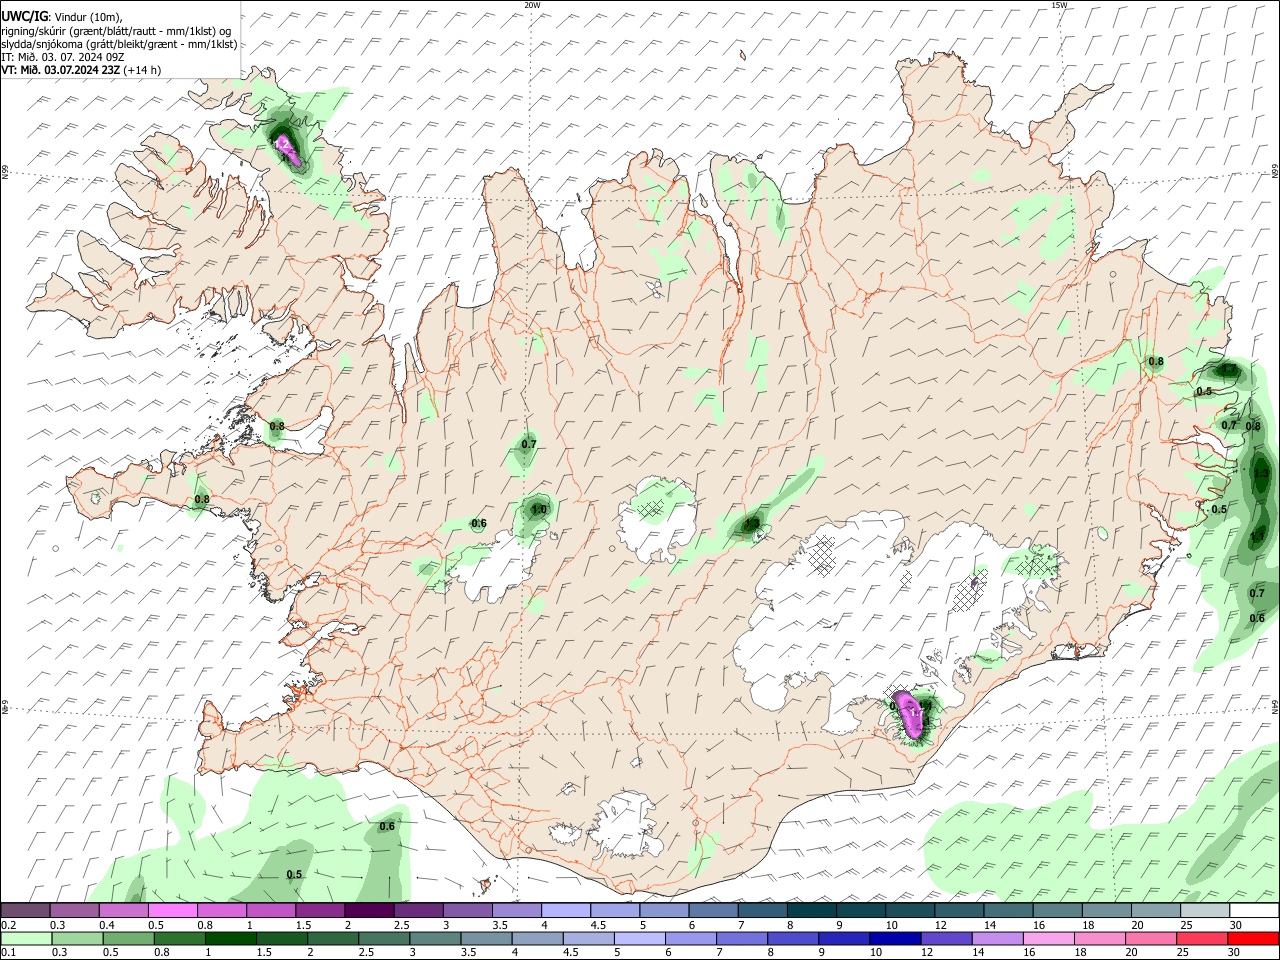This screenshot has height=960, width=1280.
Task: Click the initial time 'IT: Mið. 03. 07. 2024 09Z'
Action: click(63, 57)
